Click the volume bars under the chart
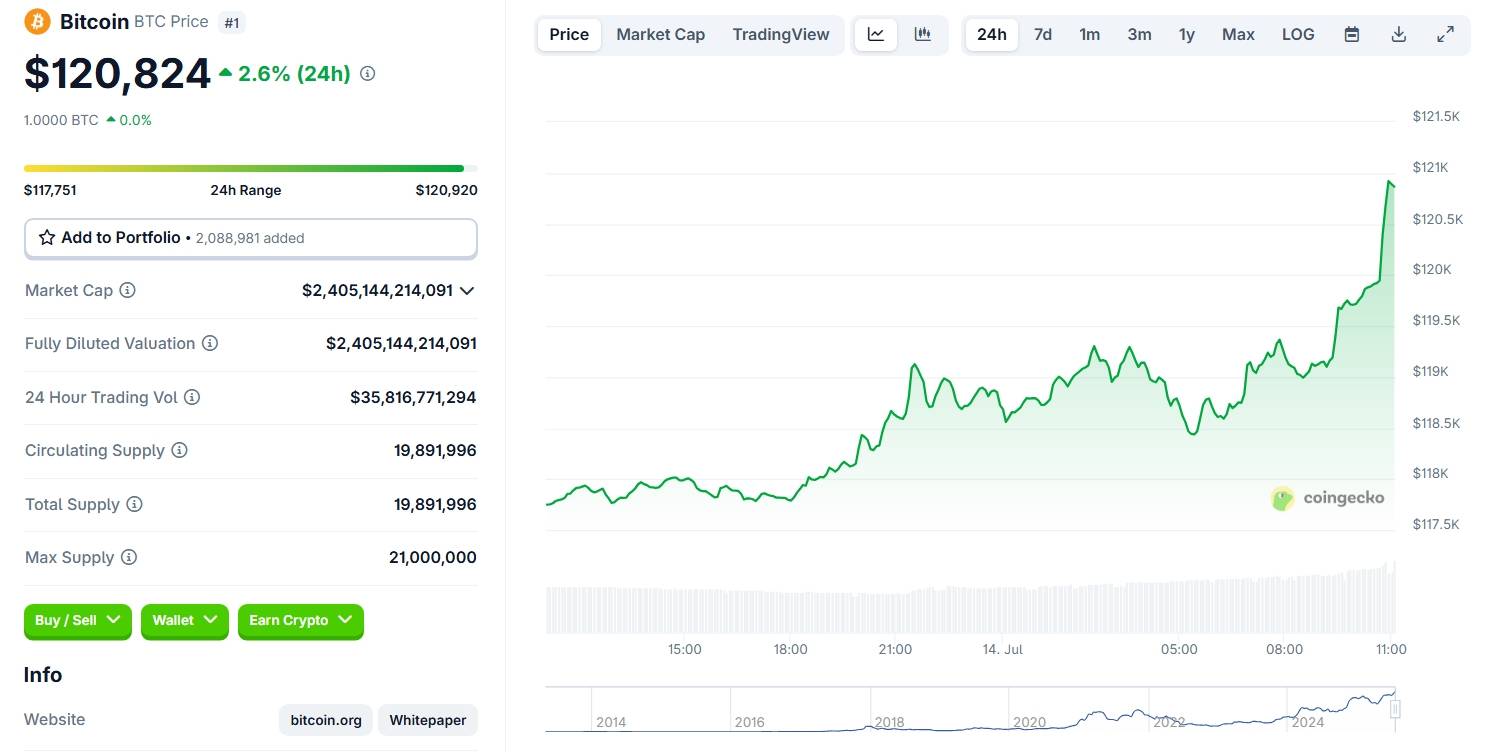This screenshot has height=752, width=1491. 970,598
